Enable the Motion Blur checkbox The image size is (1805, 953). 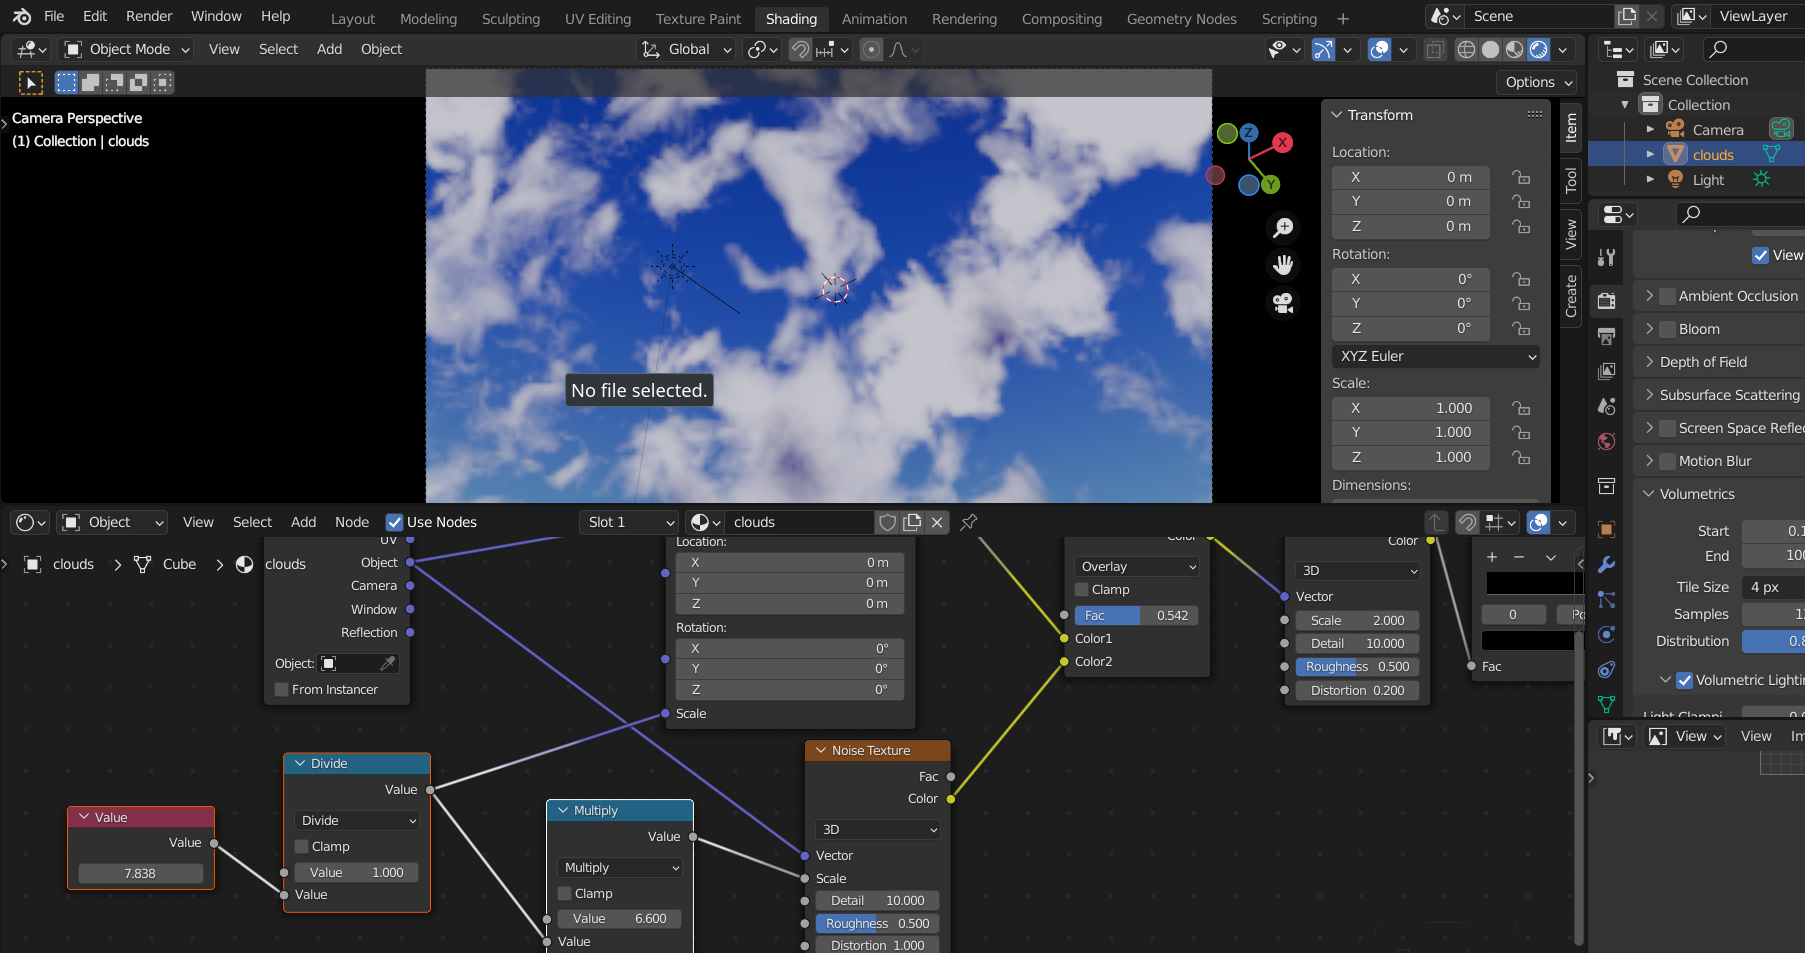coord(1667,461)
